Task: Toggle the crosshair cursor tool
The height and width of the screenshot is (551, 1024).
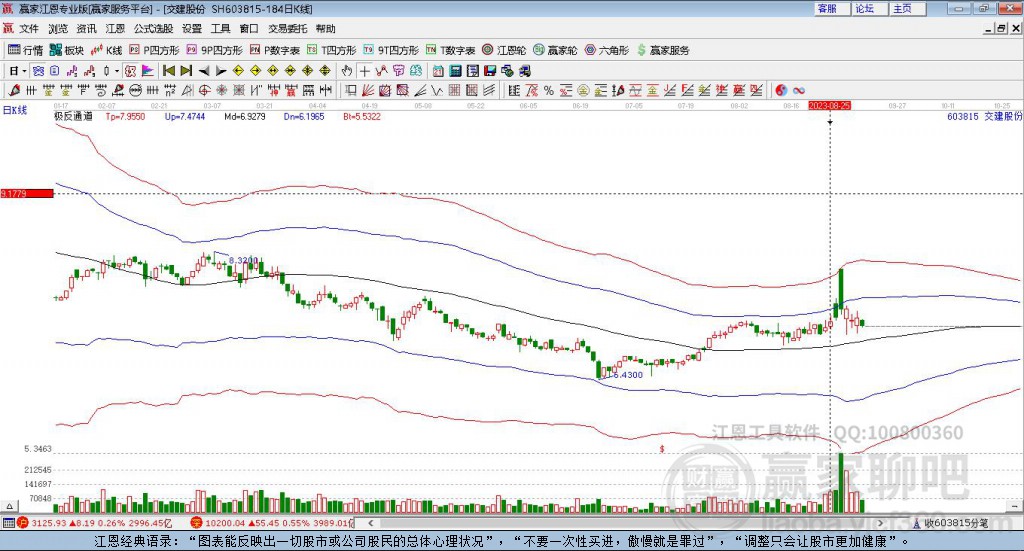Action: [364, 71]
